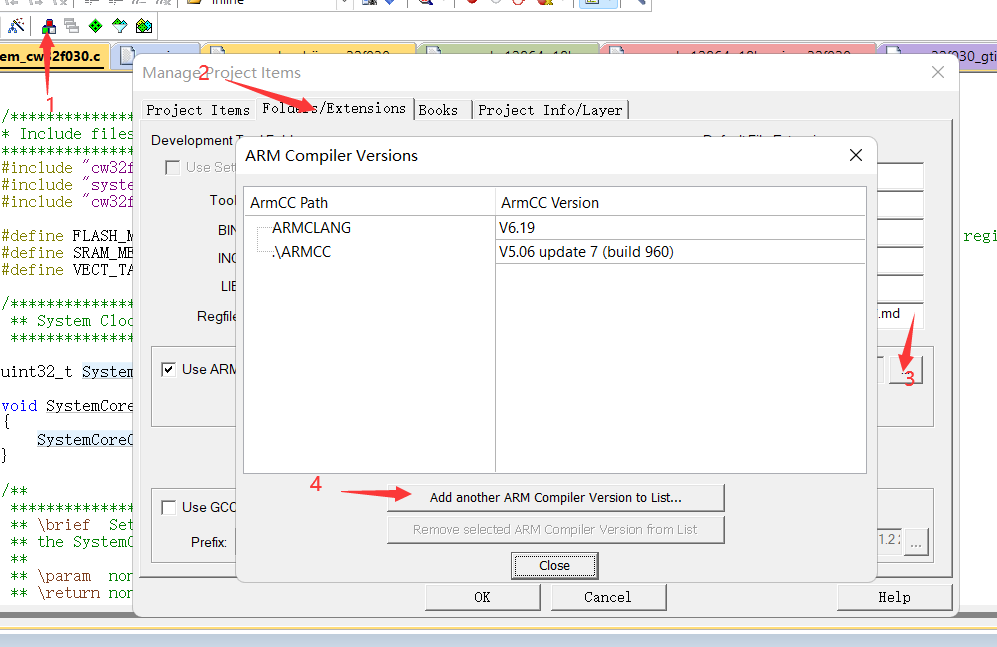Click the 'uint32_t System' declaration line

point(67,371)
